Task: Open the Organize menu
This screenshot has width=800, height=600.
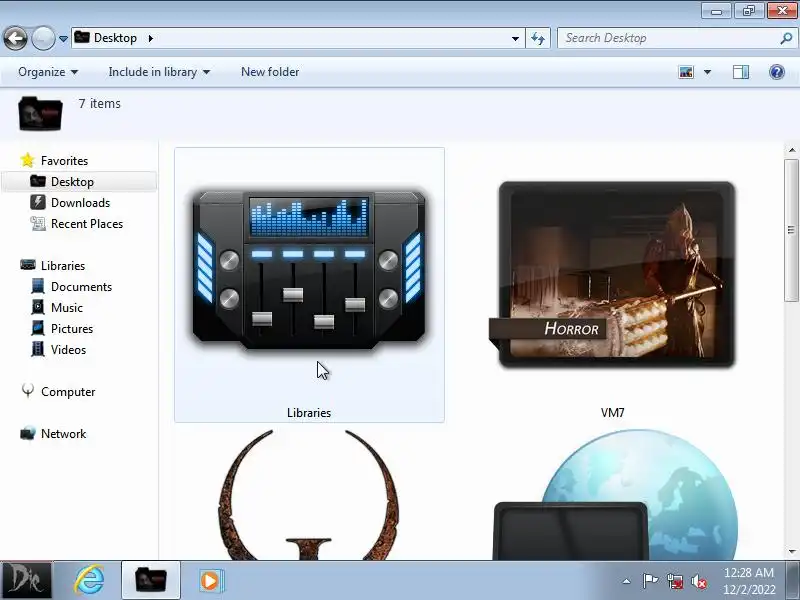Action: tap(48, 72)
